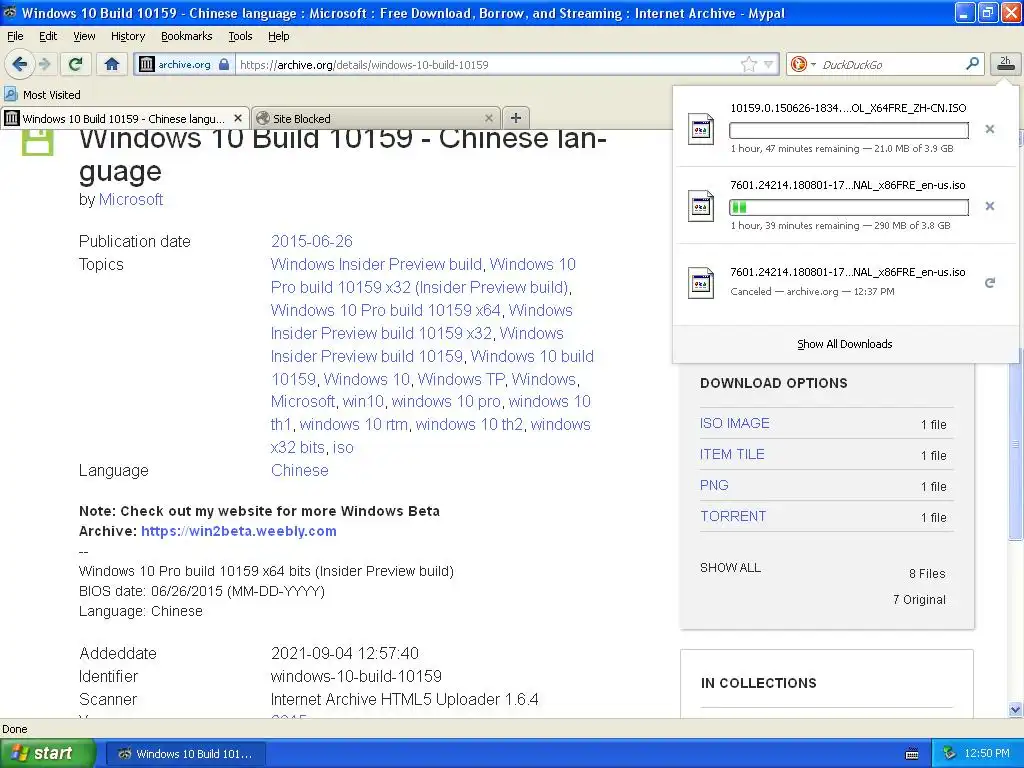This screenshot has width=1024, height=768.
Task: Expand SHOW ALL download files
Action: [x=730, y=568]
